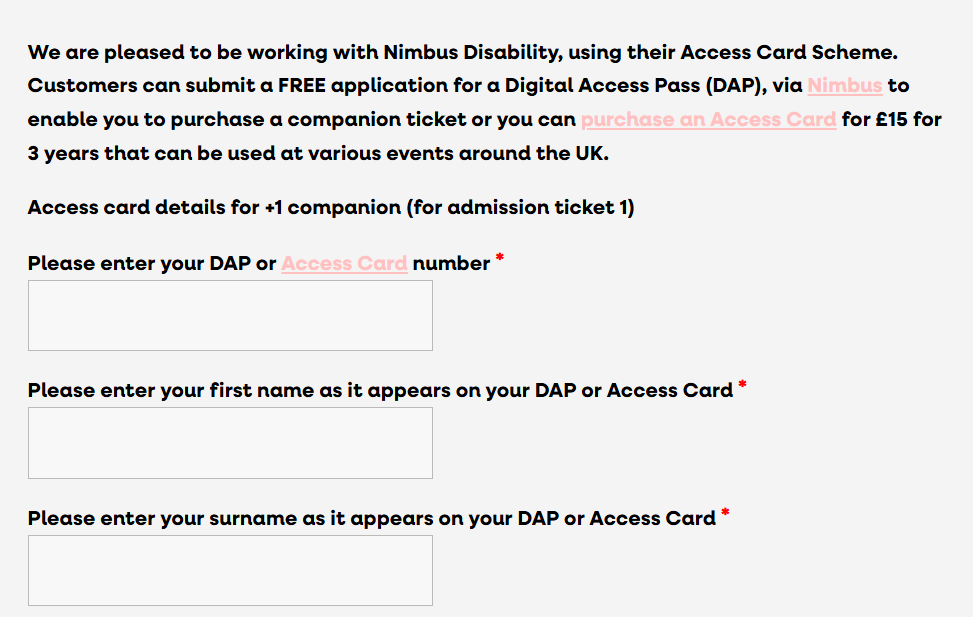
Task: Focus the DAP or Access Card number field
Action: pyautogui.click(x=230, y=316)
